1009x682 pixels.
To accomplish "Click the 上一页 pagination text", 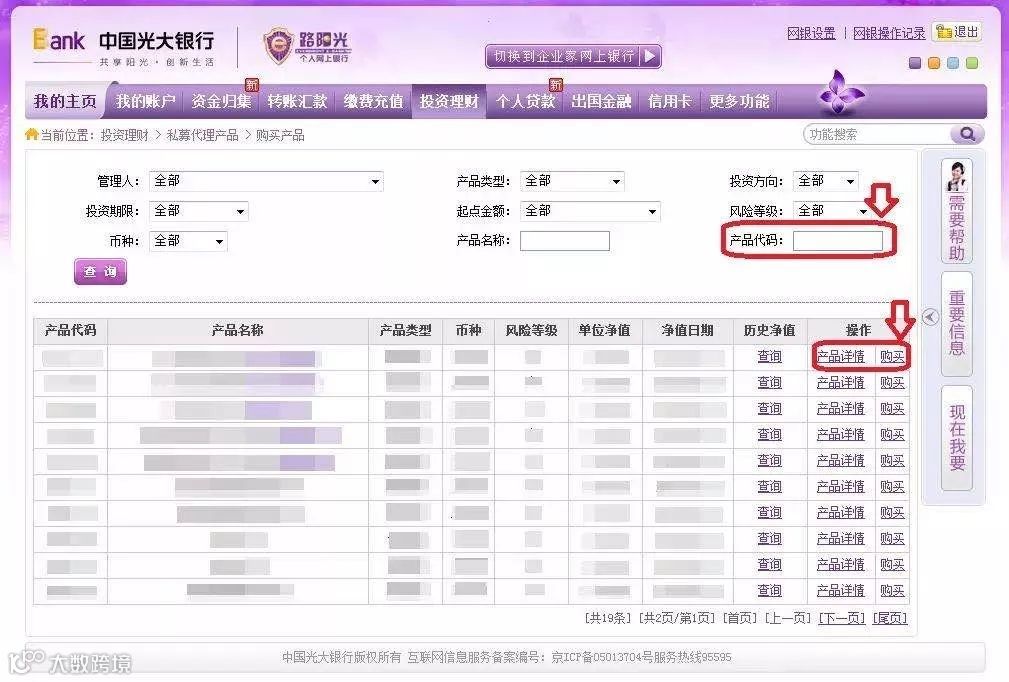I will (x=788, y=618).
